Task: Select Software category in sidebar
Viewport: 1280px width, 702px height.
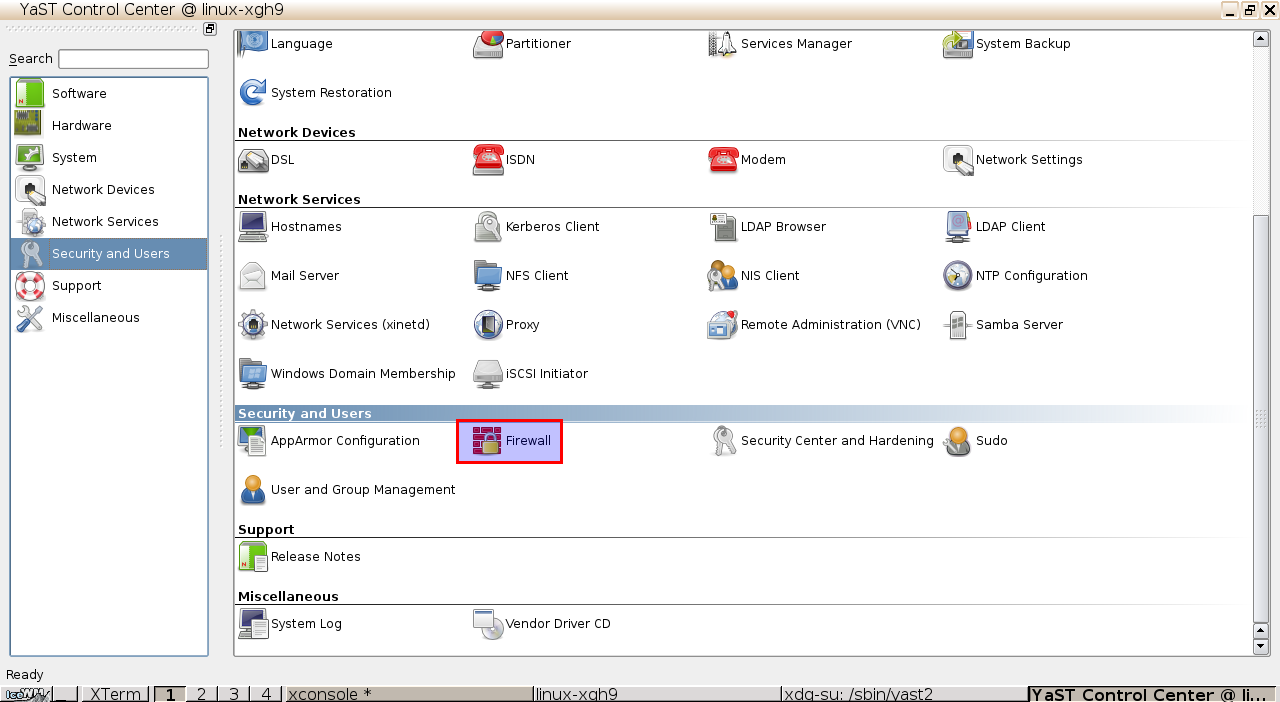Action: coord(79,94)
